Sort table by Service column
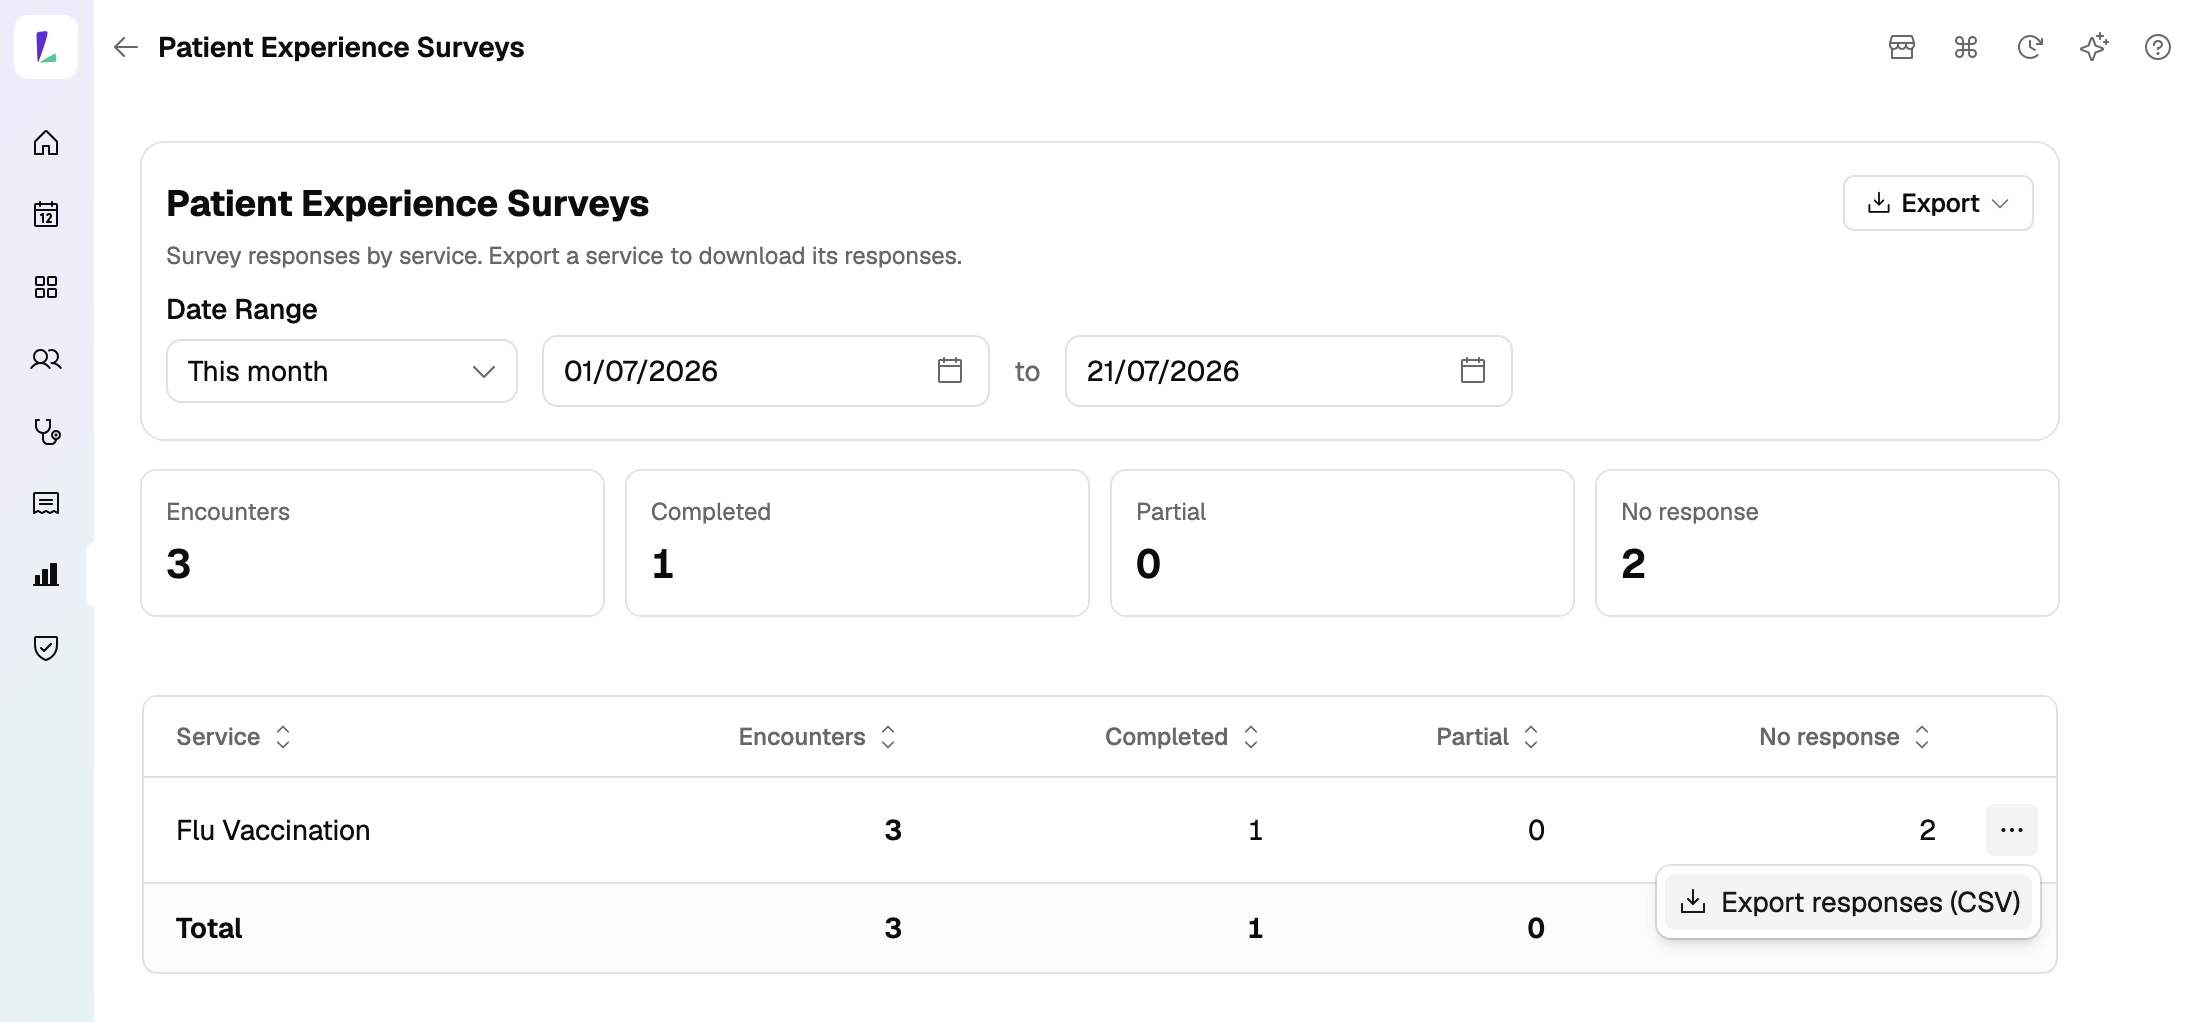2202x1022 pixels. 234,737
